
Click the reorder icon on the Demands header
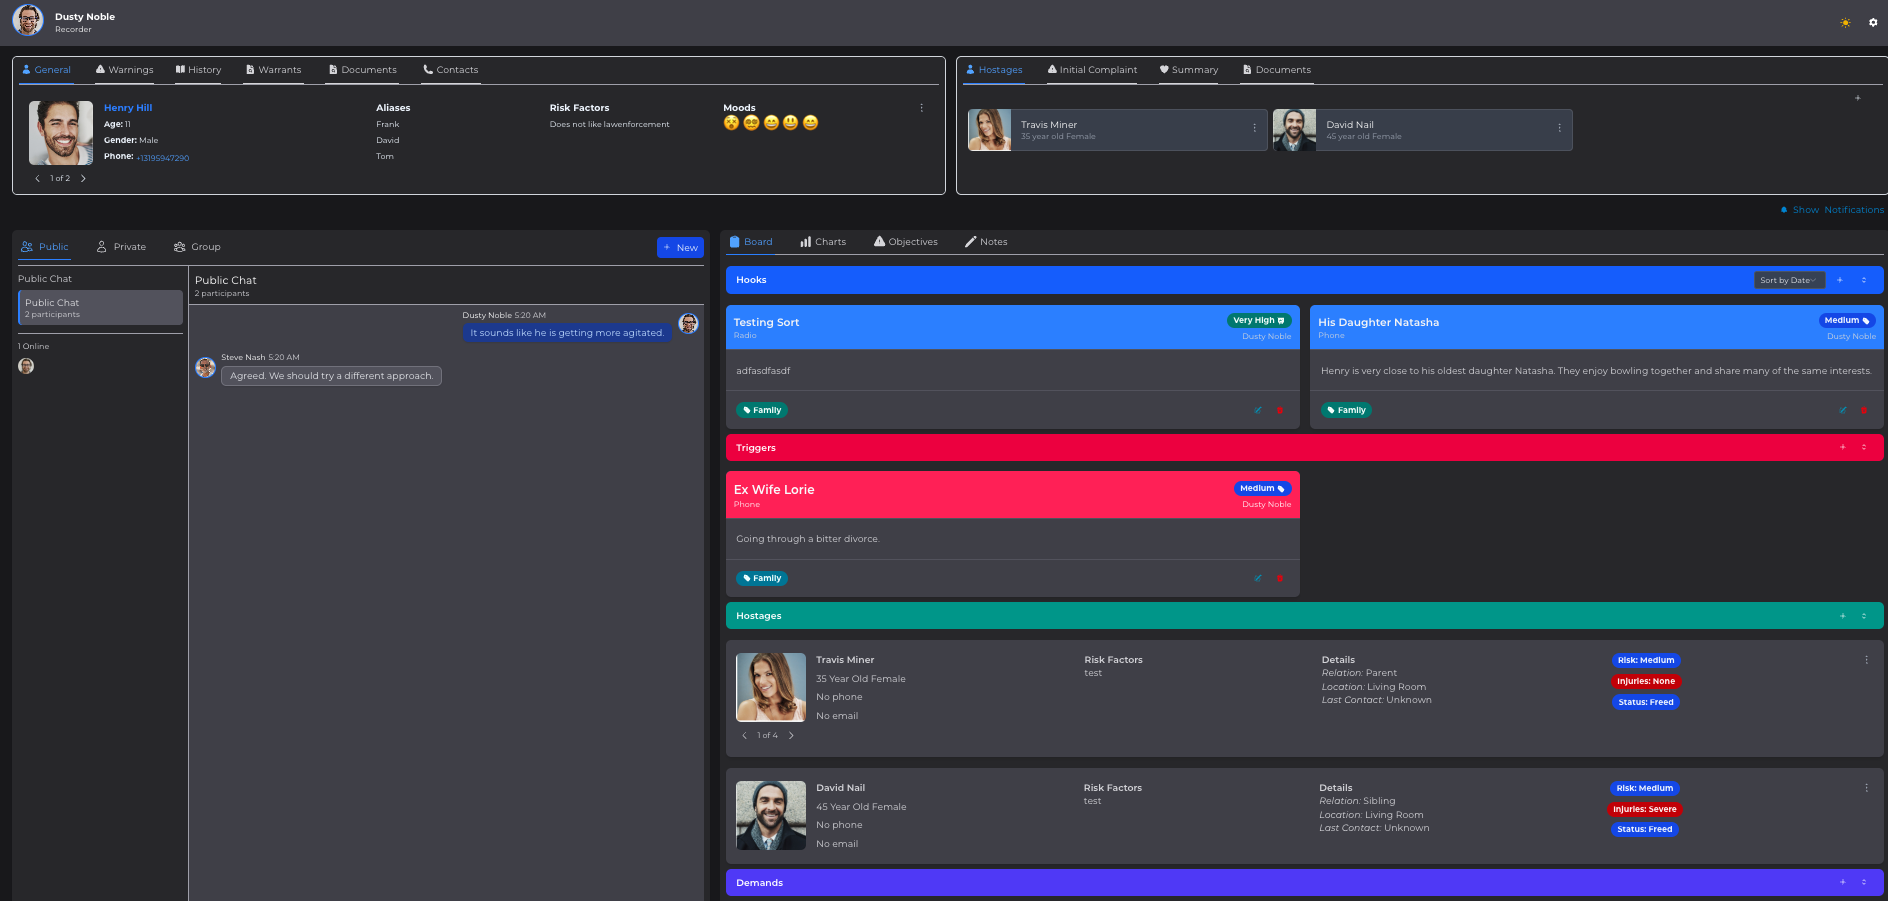click(x=1863, y=883)
